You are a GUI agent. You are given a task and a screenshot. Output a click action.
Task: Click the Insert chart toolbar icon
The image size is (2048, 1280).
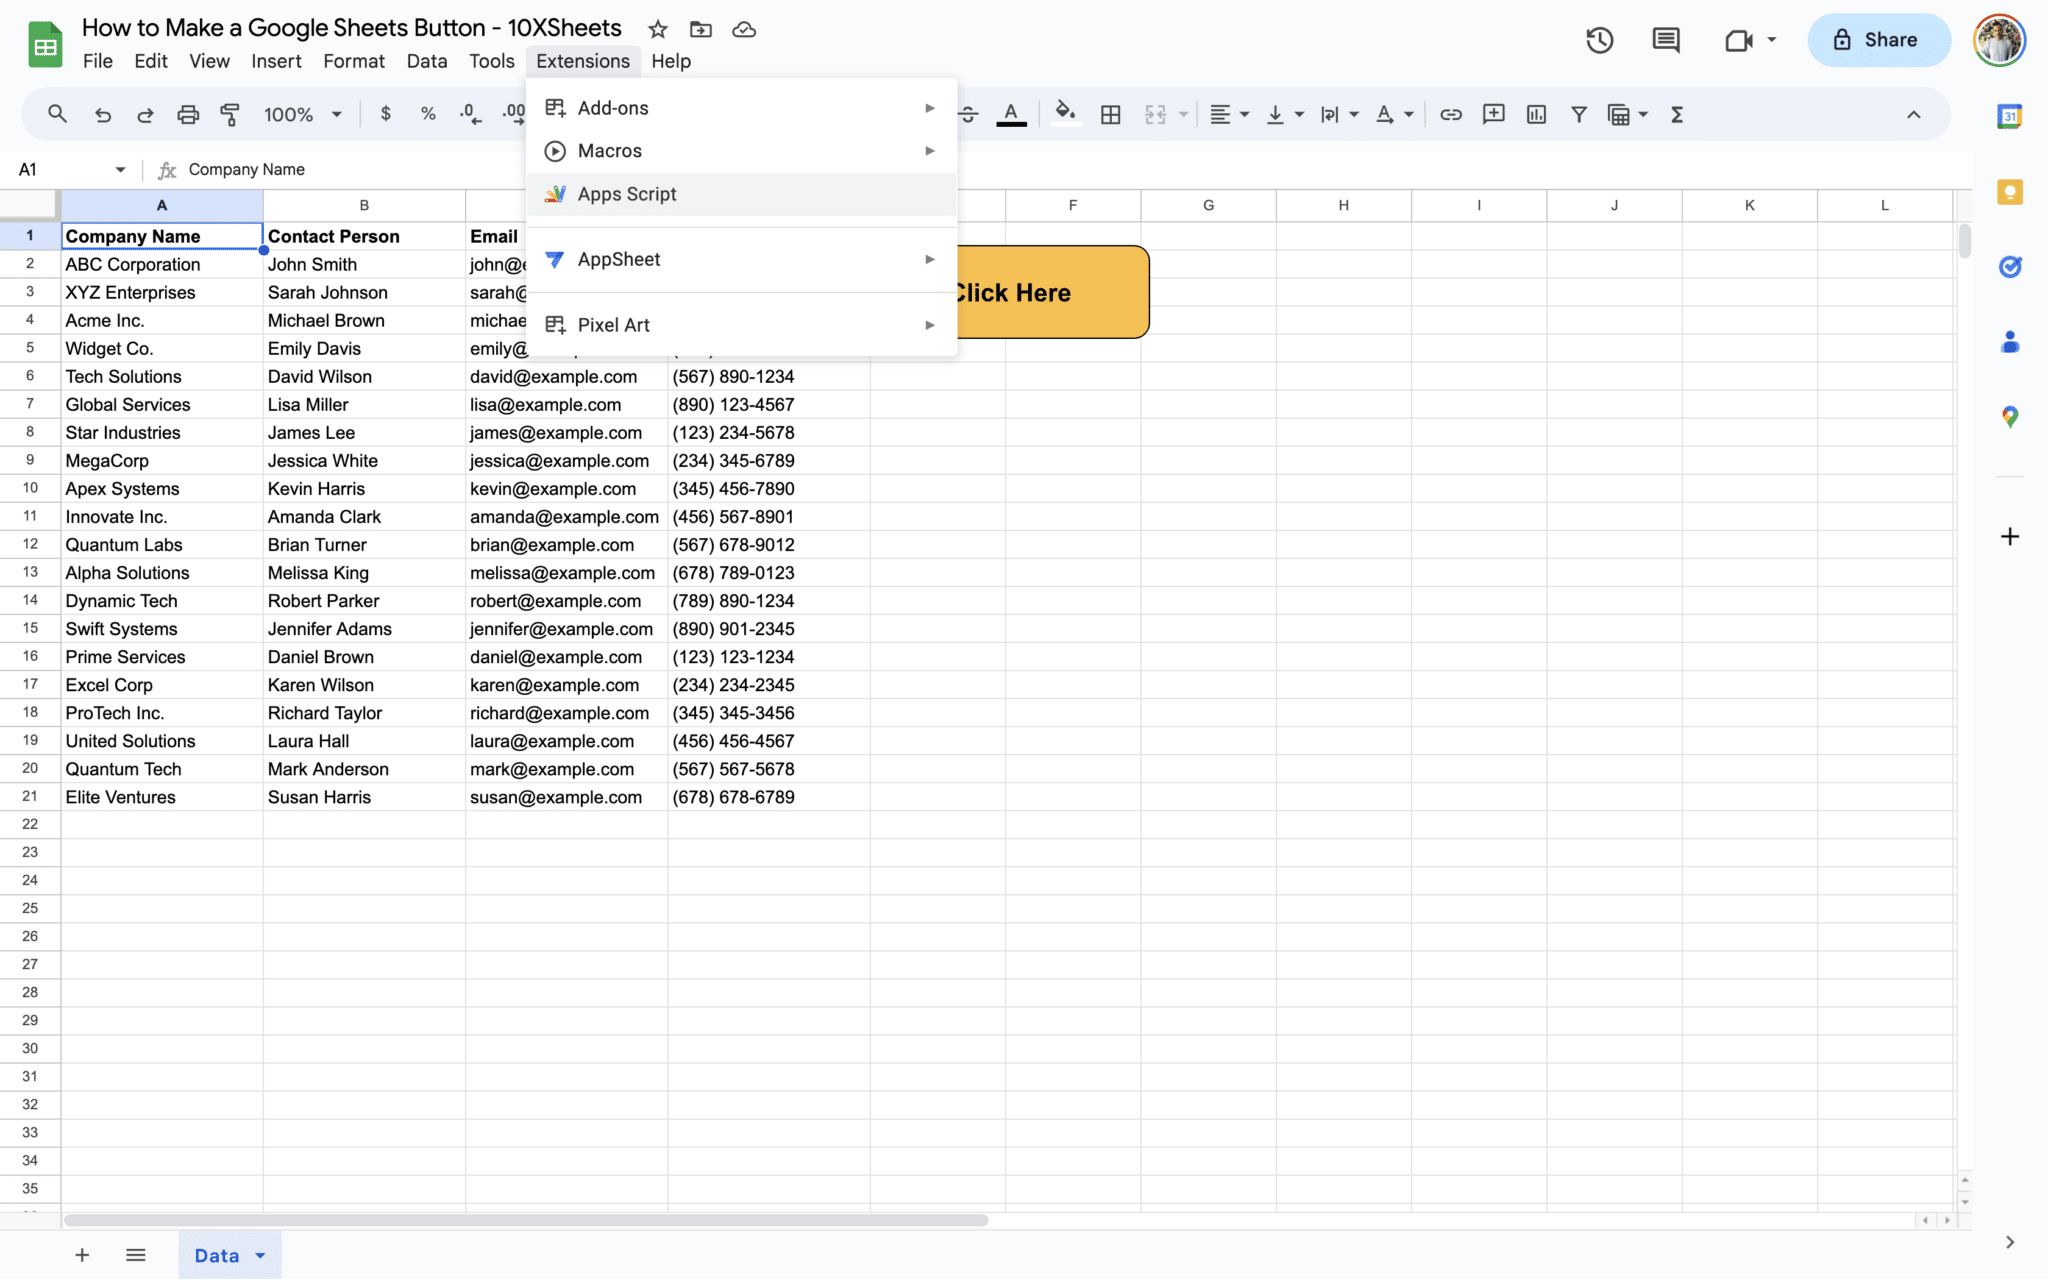1536,115
